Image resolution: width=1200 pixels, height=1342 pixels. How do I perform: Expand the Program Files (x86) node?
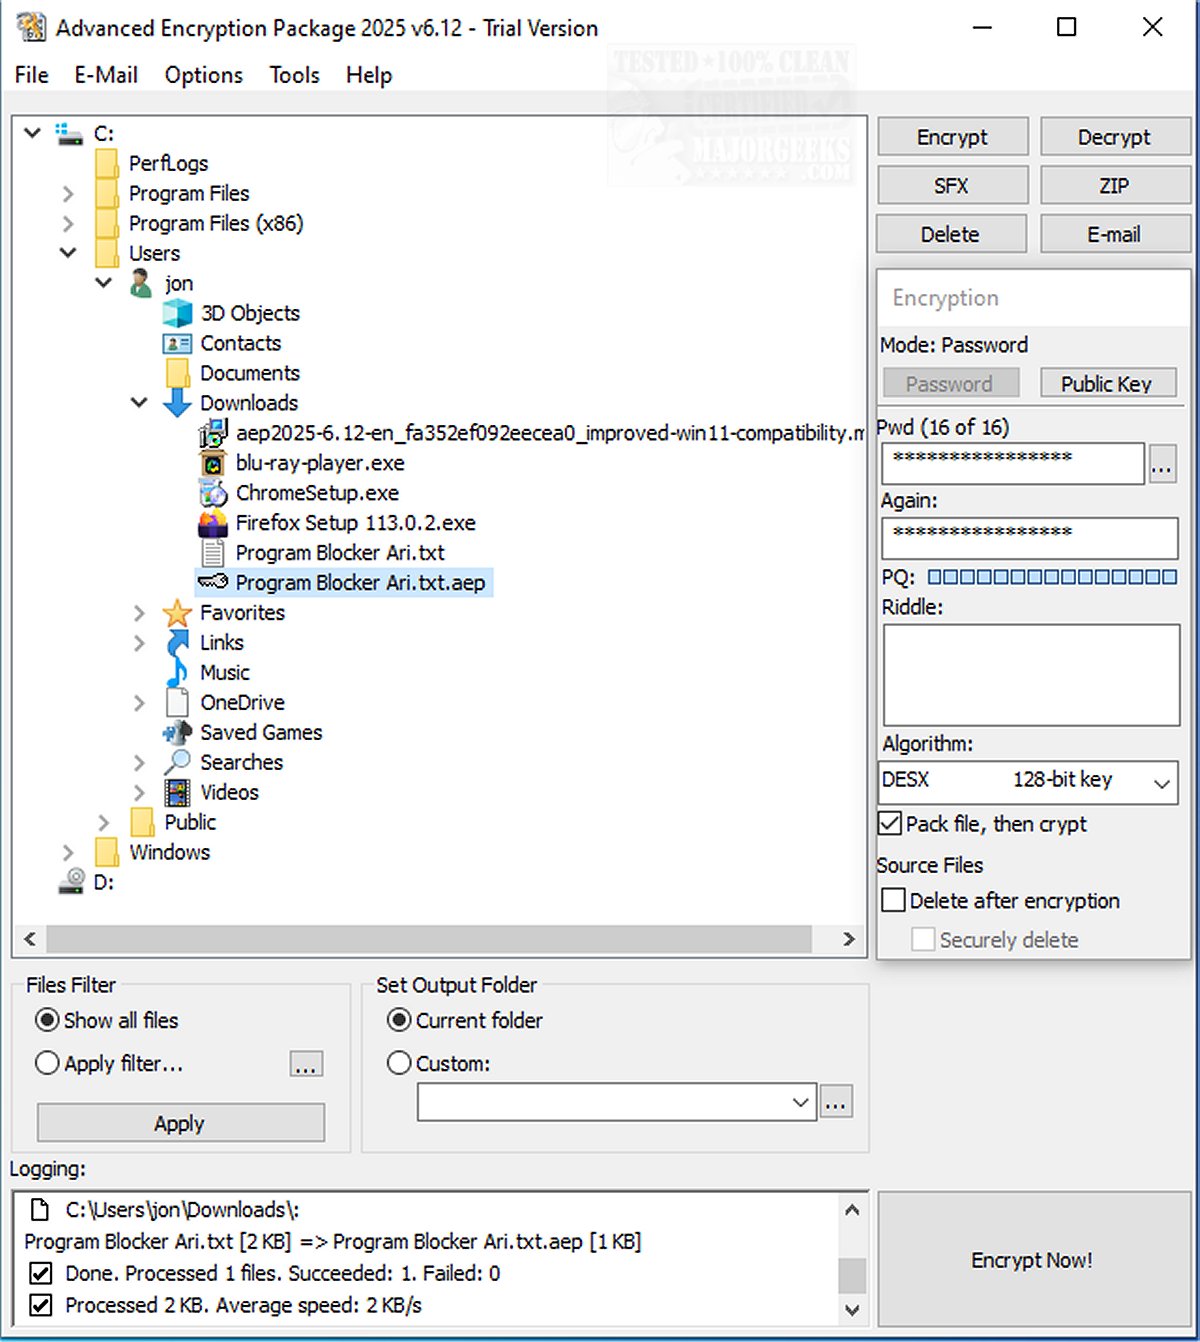click(68, 223)
